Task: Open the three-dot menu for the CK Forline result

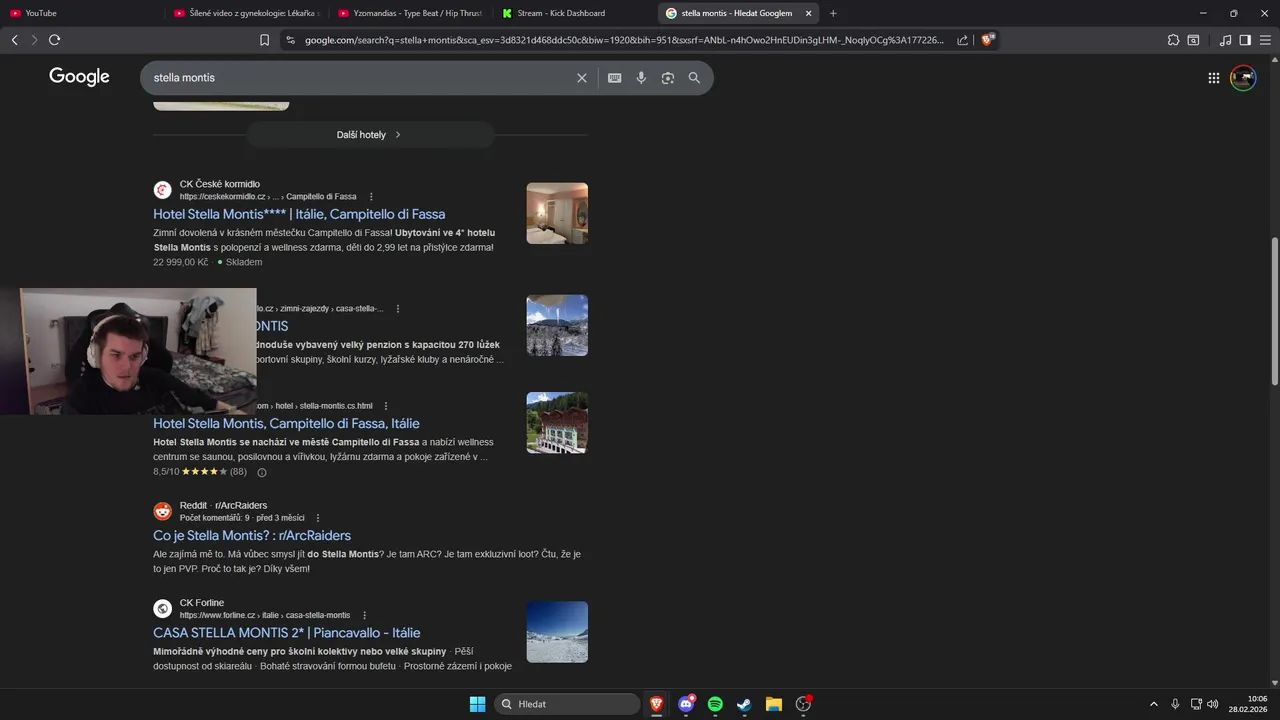Action: (x=364, y=615)
